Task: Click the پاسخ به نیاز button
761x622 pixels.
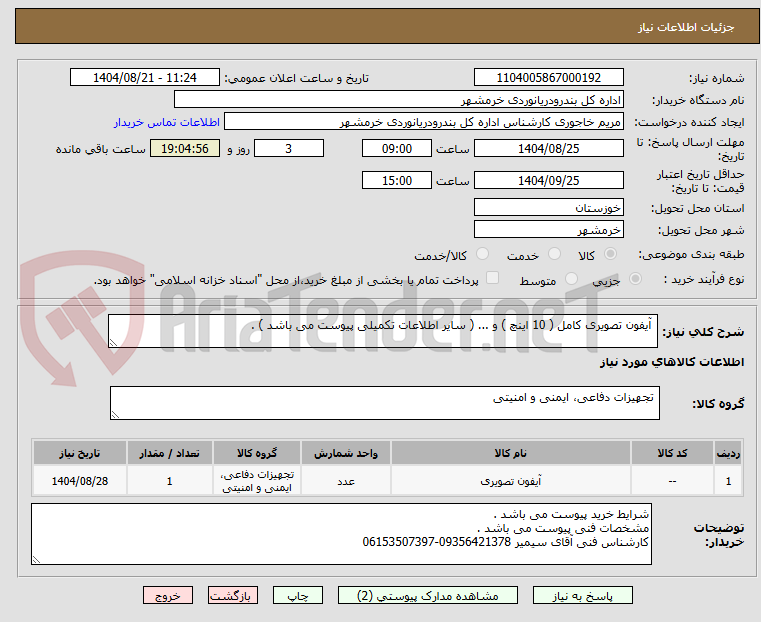Action: click(582, 595)
